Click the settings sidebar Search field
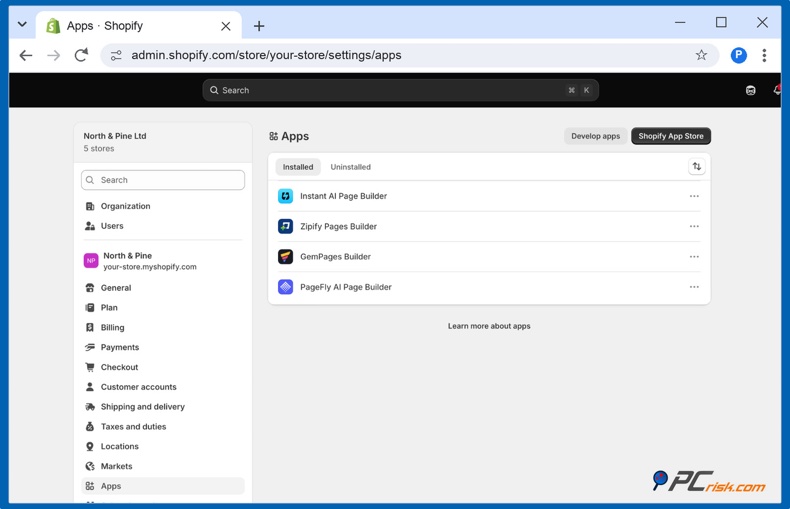The image size is (790, 509). (163, 180)
